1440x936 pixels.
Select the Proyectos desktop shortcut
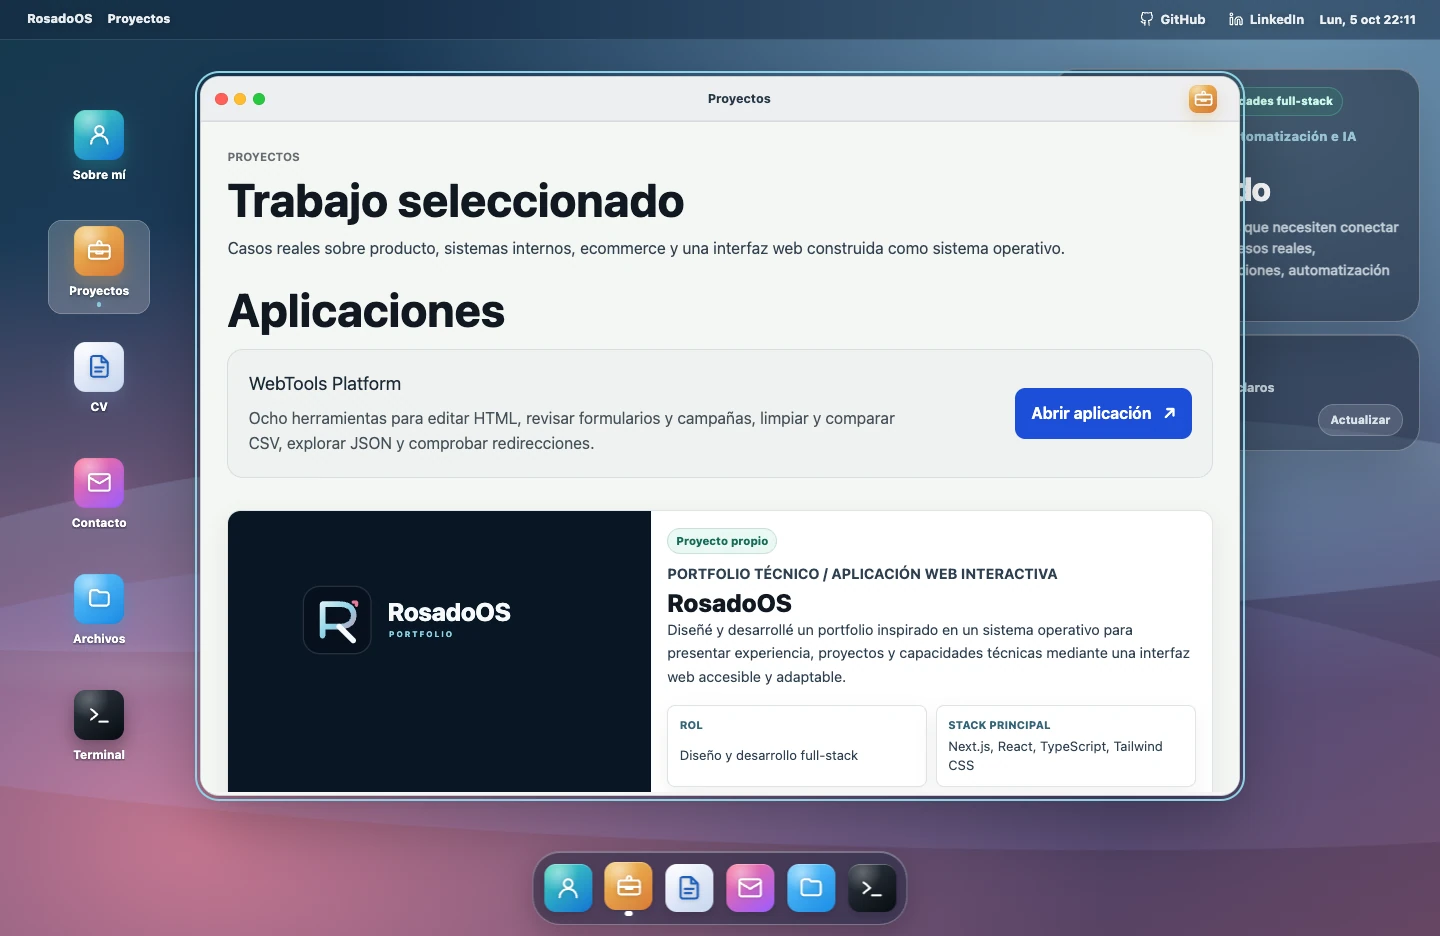coord(99,266)
